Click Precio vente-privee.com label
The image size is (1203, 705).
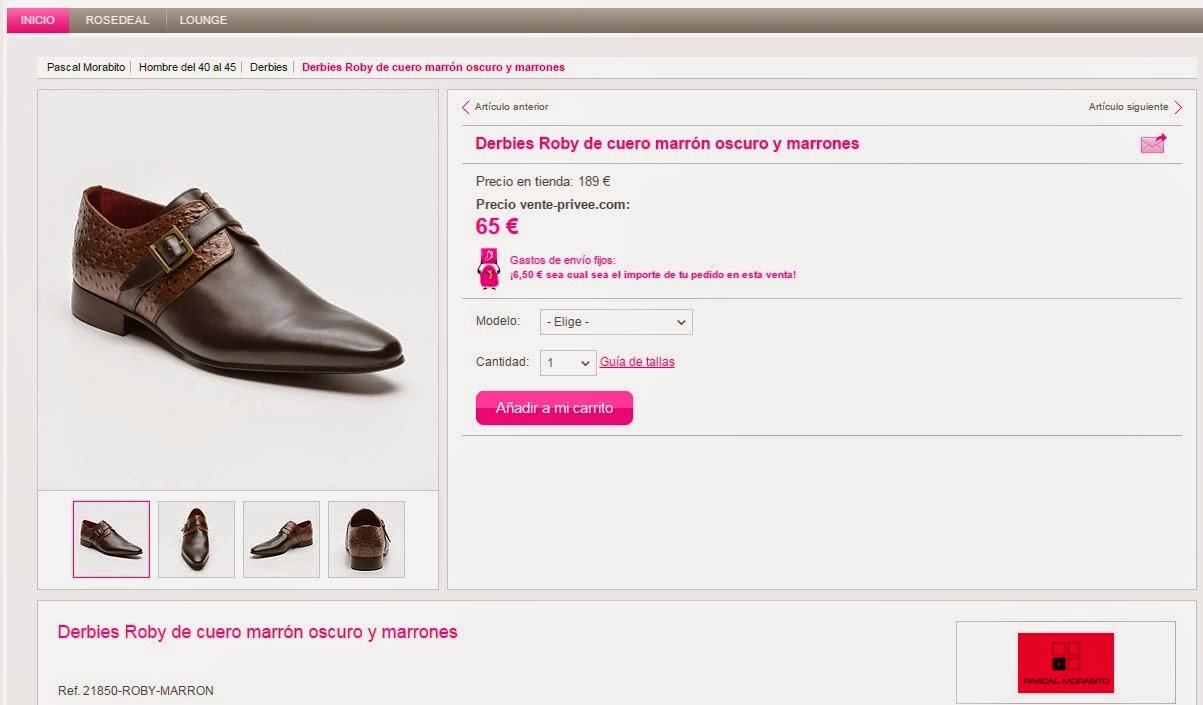(x=553, y=204)
